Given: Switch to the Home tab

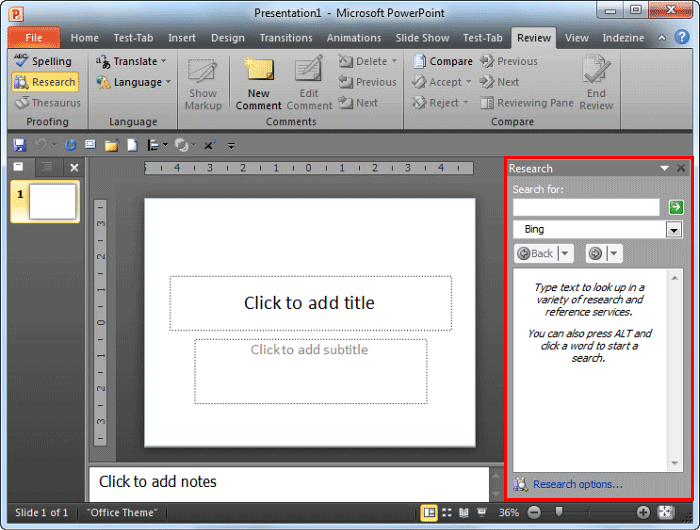Looking at the screenshot, I should tap(84, 38).
